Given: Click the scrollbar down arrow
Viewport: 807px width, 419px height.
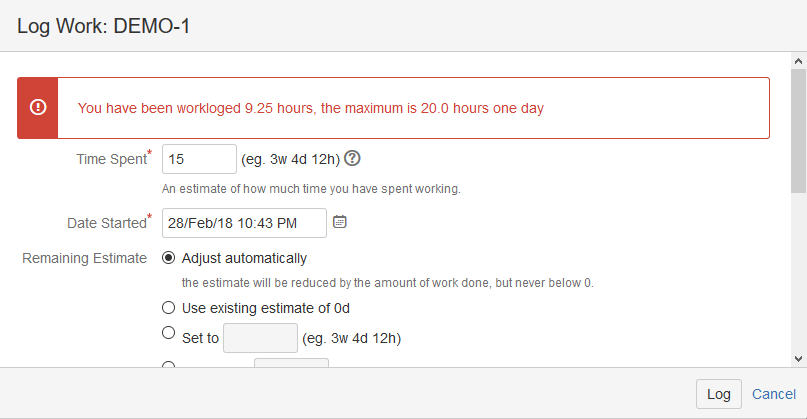Looking at the screenshot, I should click(x=798, y=358).
